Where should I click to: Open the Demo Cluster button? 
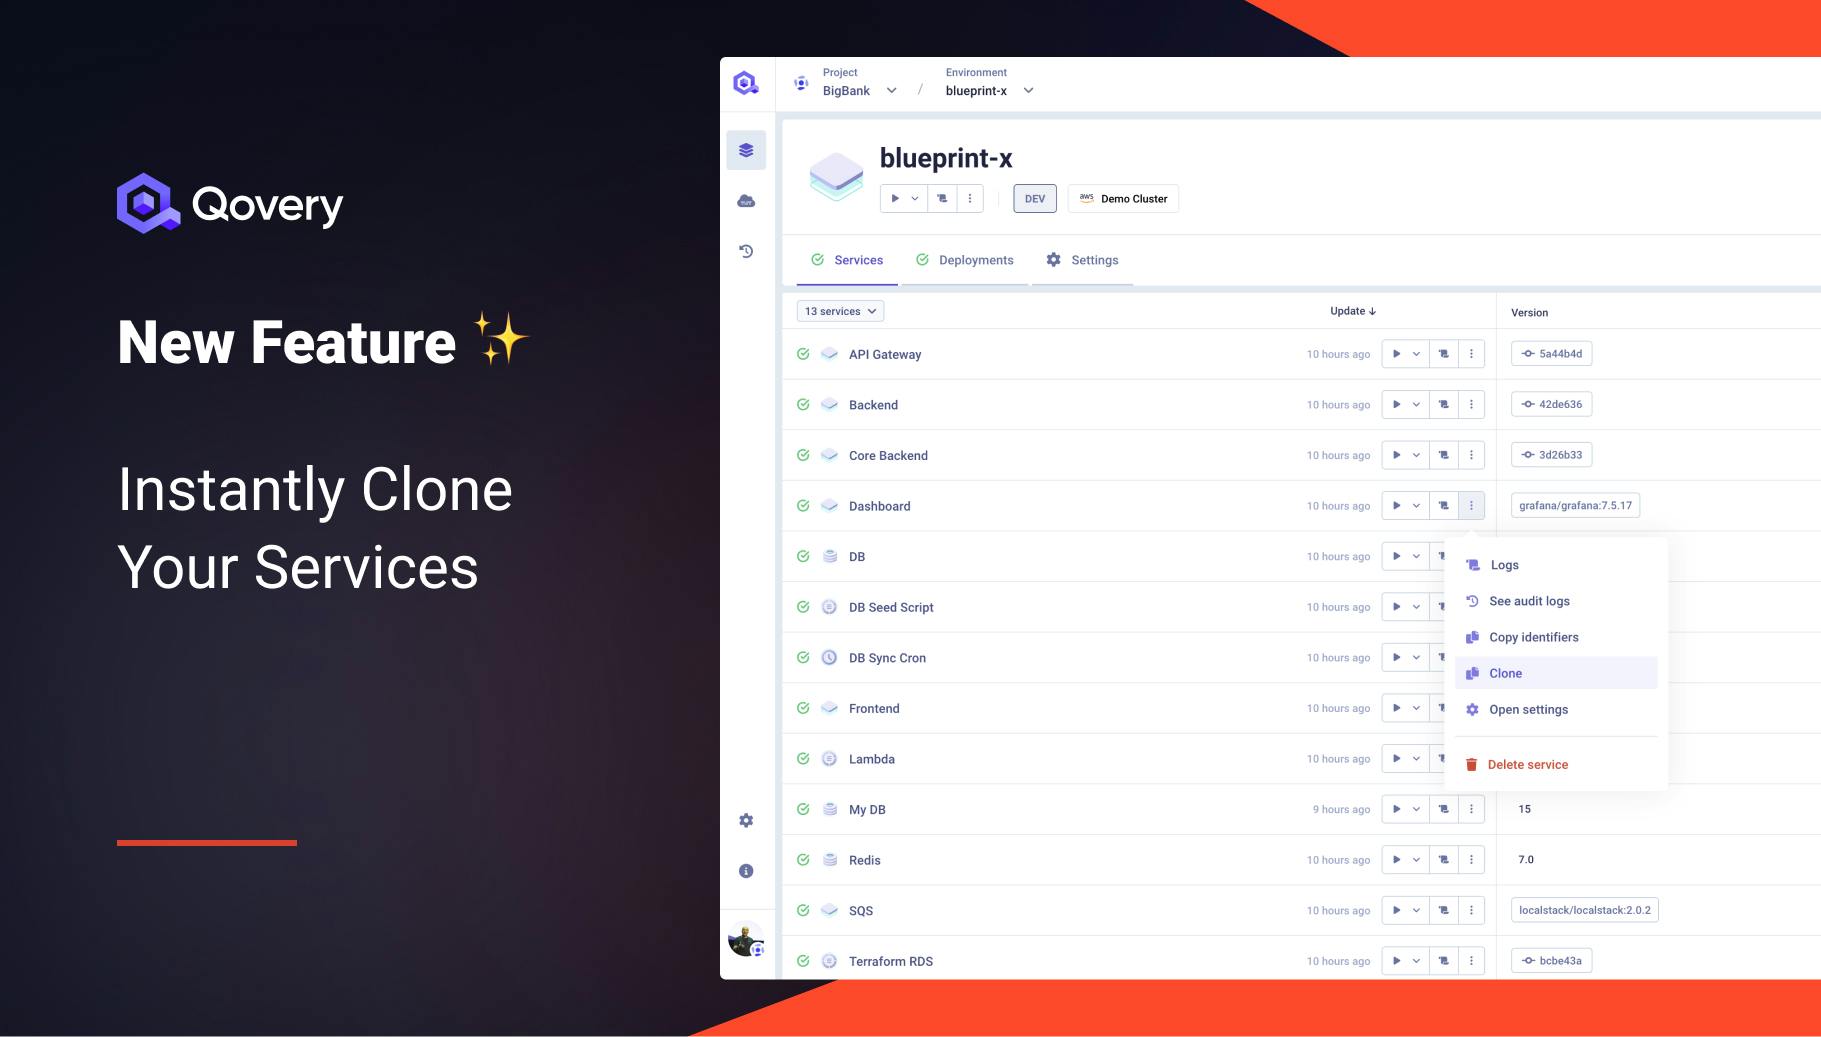tap(1122, 198)
